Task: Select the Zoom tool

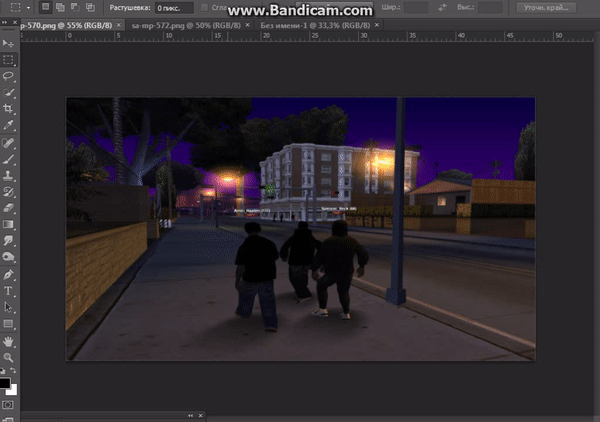Action: tap(8, 357)
